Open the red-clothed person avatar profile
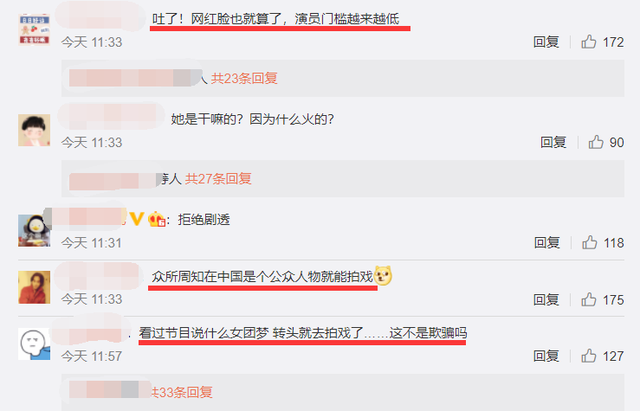 (x=34, y=287)
